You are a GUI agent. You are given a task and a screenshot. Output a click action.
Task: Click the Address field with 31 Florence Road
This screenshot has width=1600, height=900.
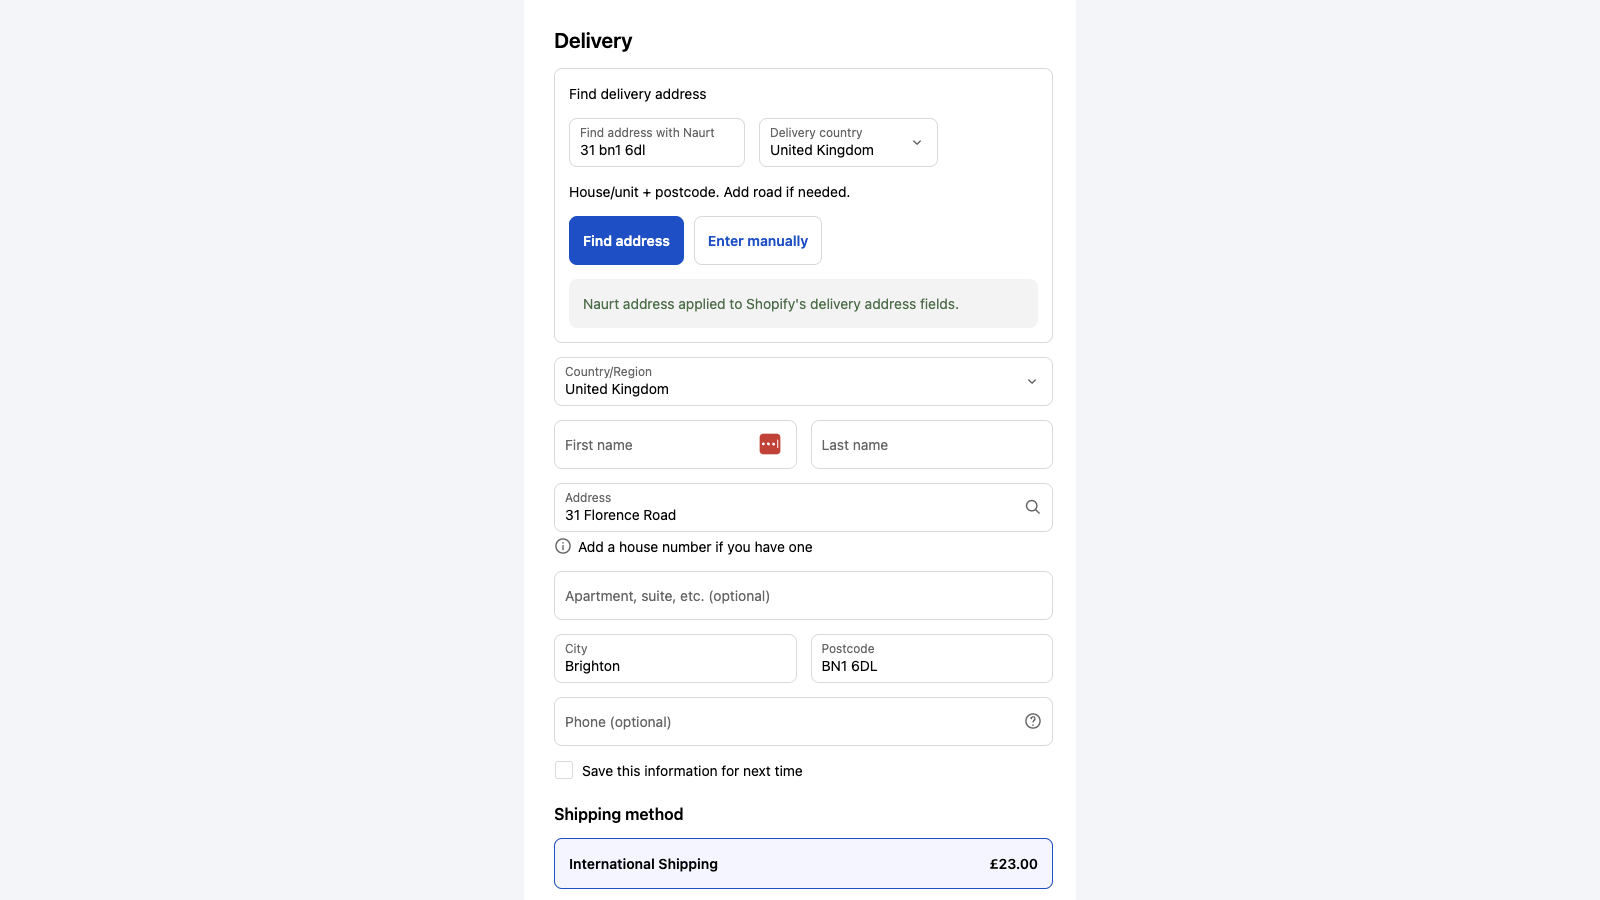(803, 507)
